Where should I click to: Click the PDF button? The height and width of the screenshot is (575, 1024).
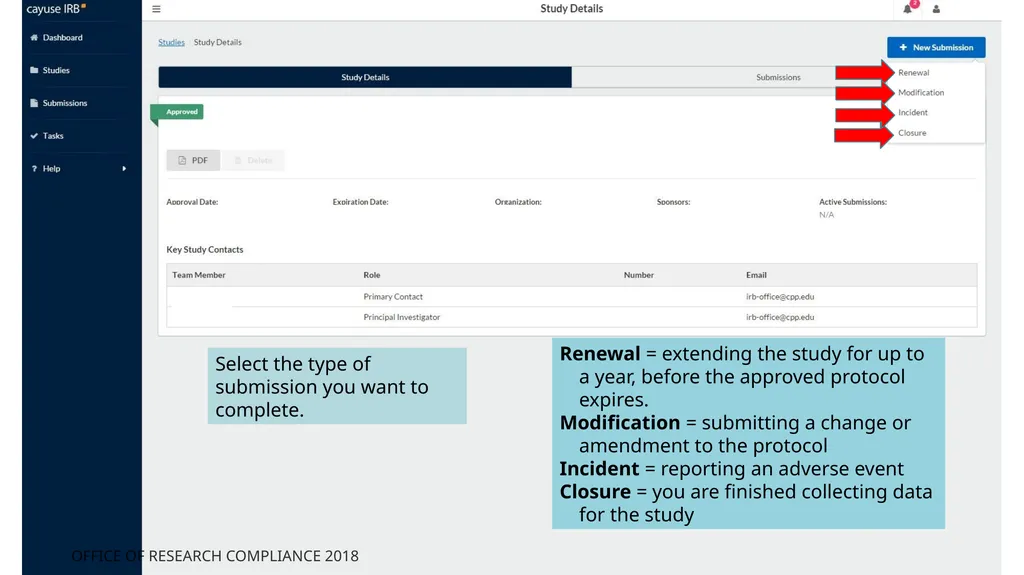193,160
